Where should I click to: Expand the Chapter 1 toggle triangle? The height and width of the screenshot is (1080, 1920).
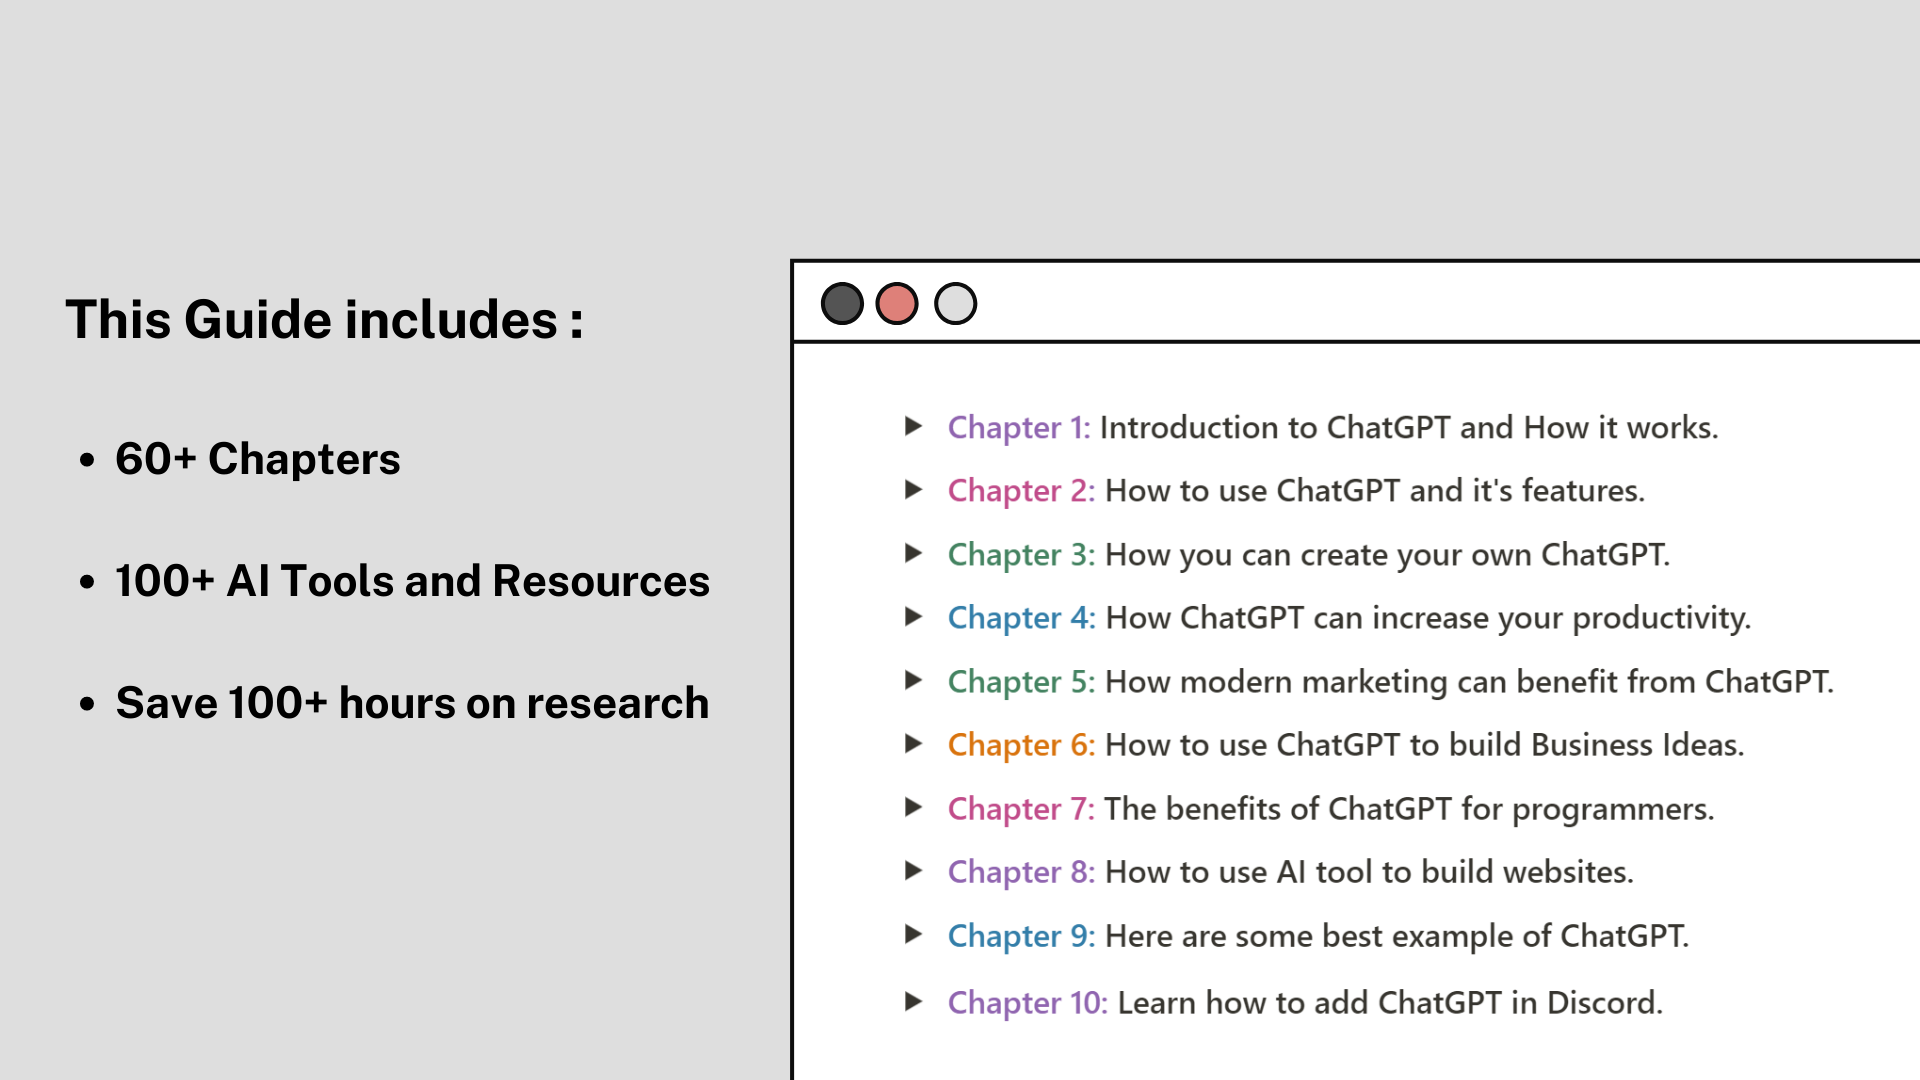(913, 426)
